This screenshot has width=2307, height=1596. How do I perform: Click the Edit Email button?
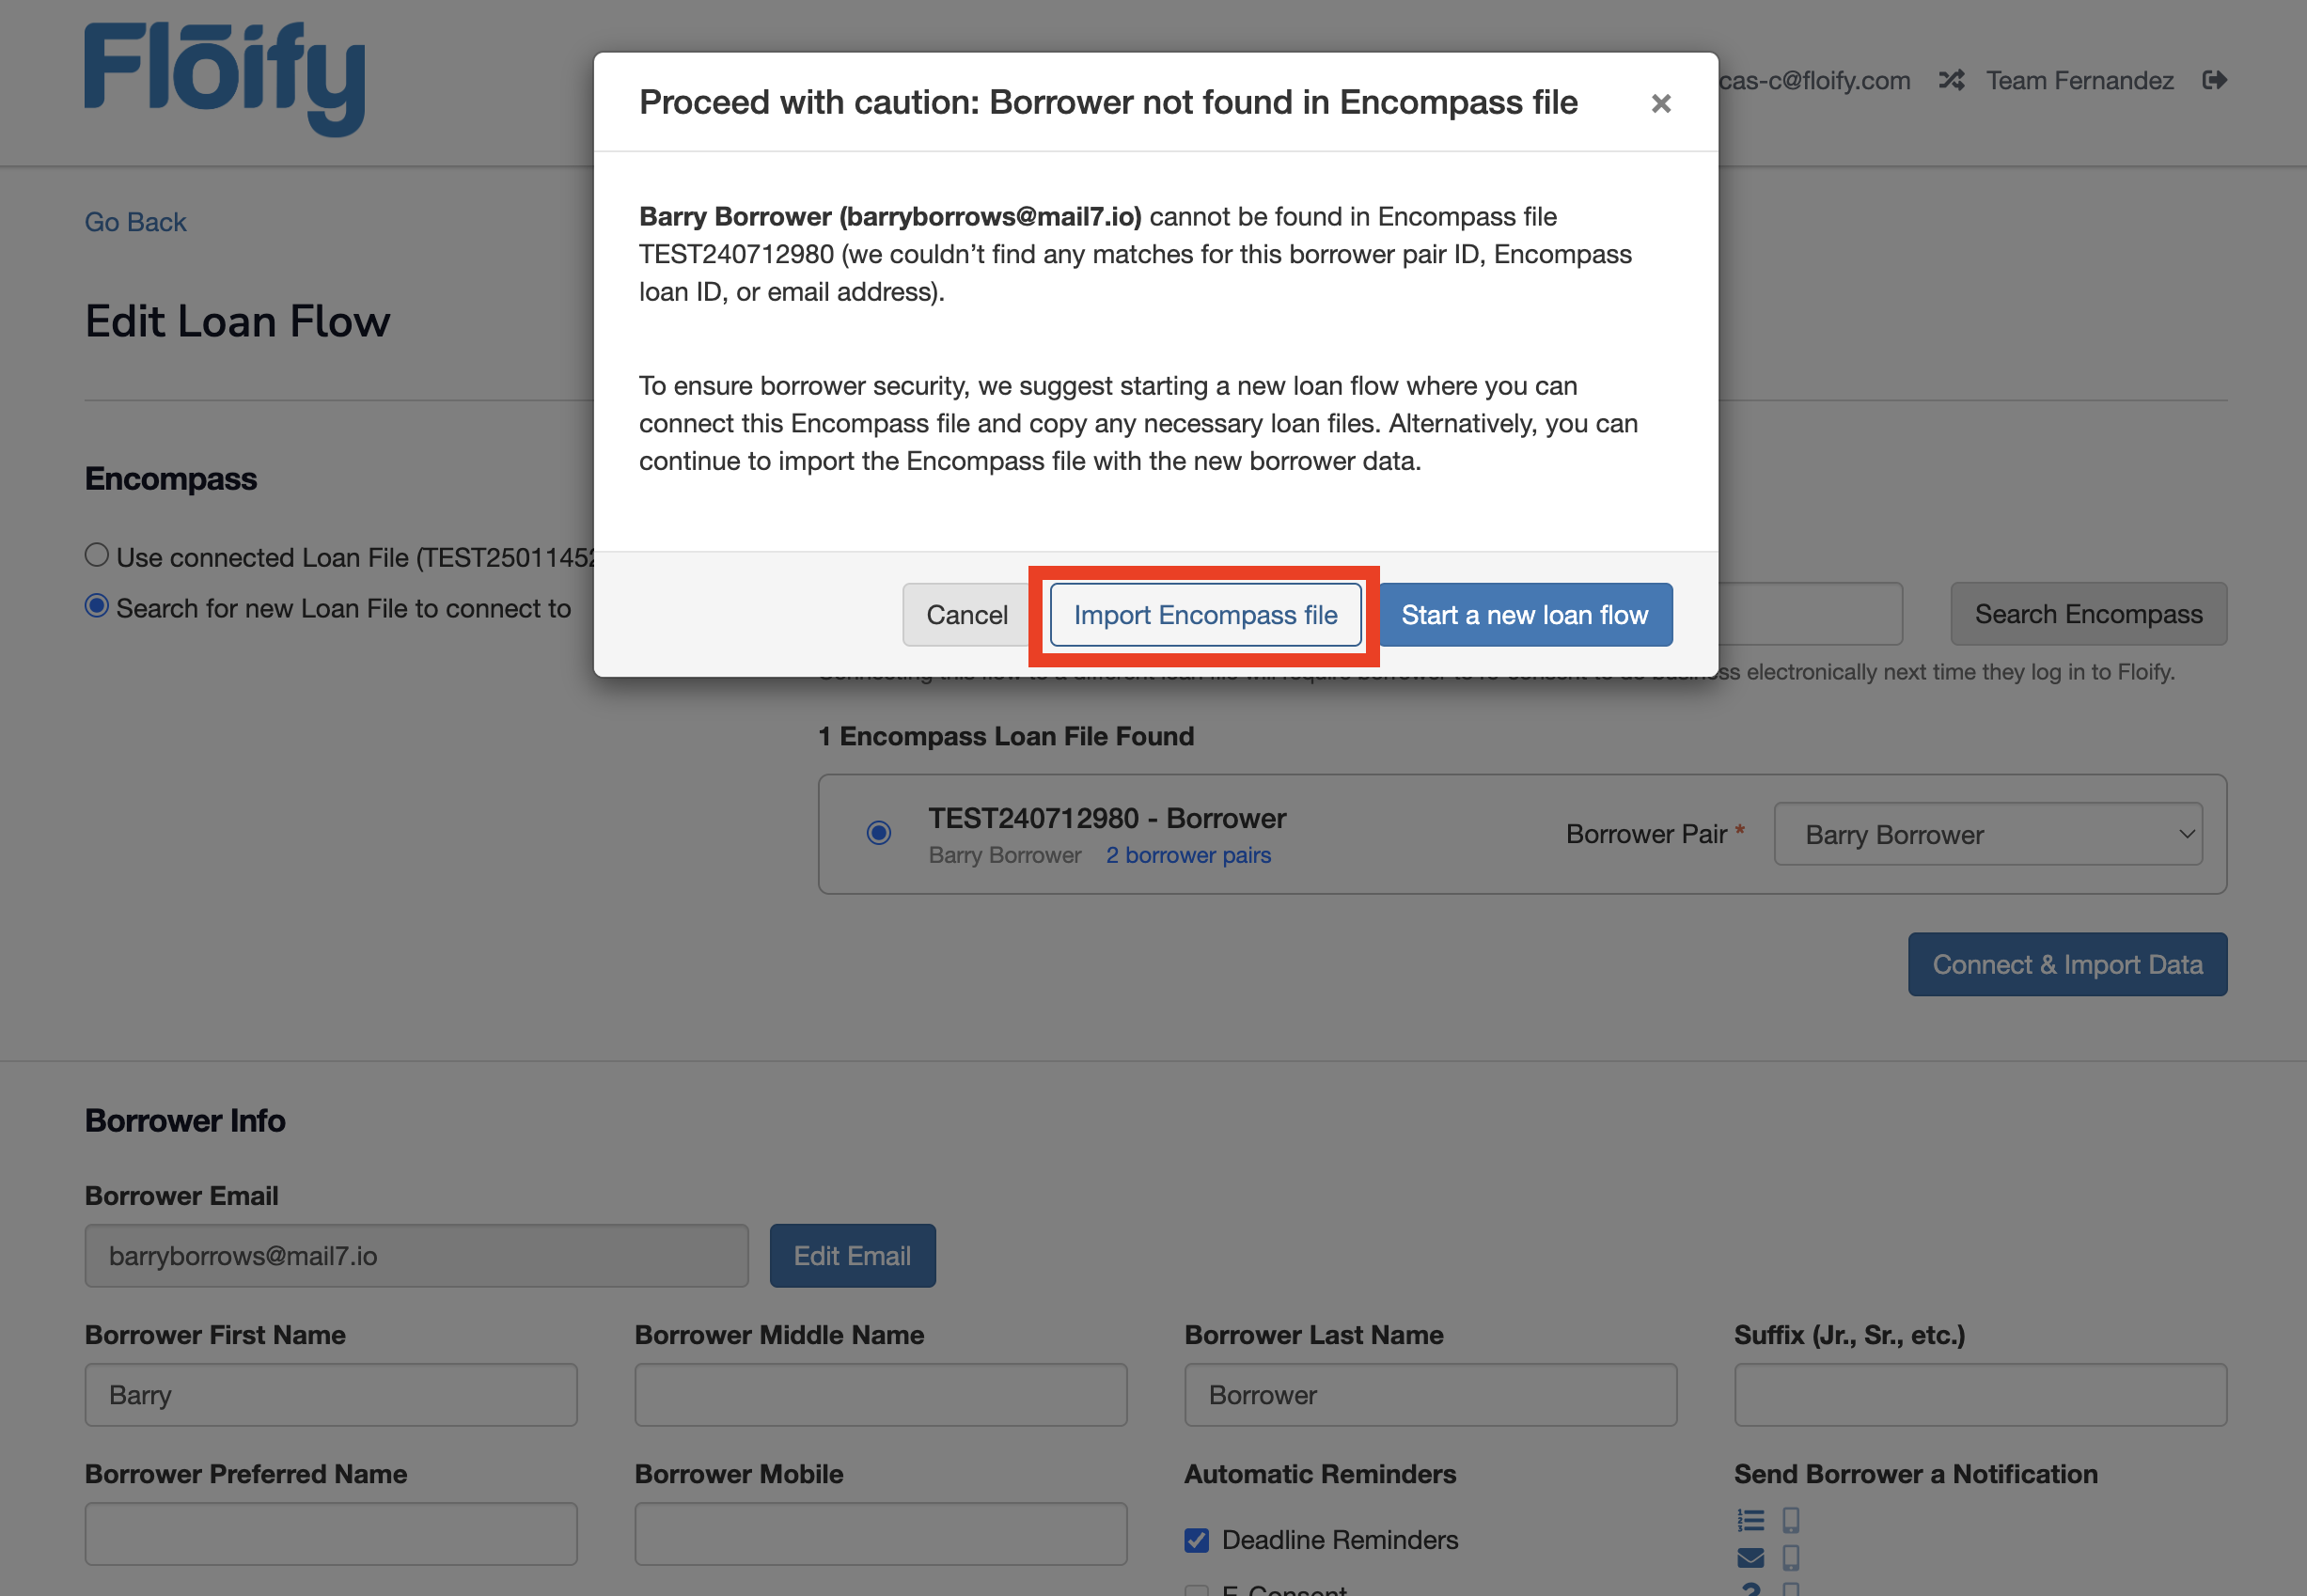click(x=852, y=1256)
